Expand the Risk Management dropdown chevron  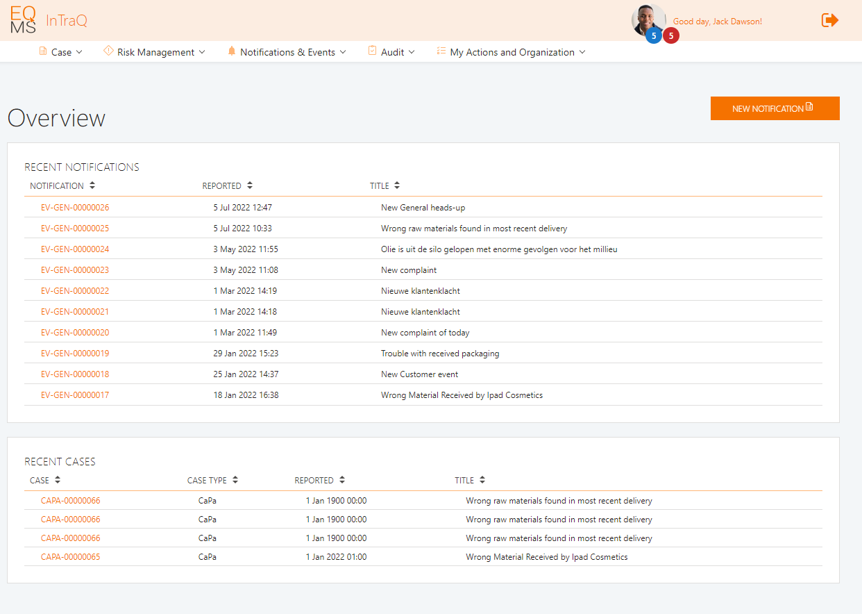202,52
